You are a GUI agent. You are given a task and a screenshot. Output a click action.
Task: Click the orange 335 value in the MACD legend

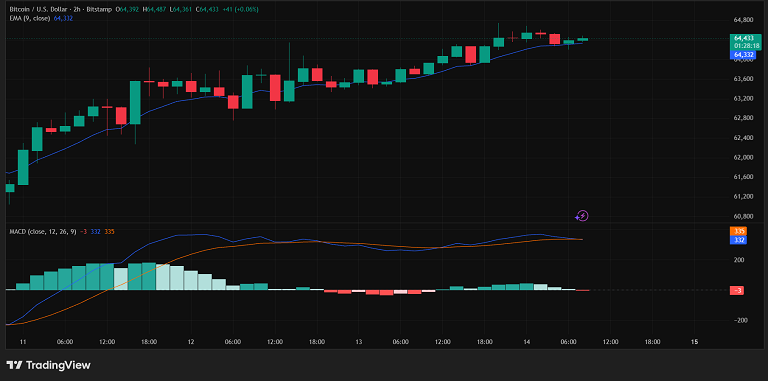pos(109,231)
